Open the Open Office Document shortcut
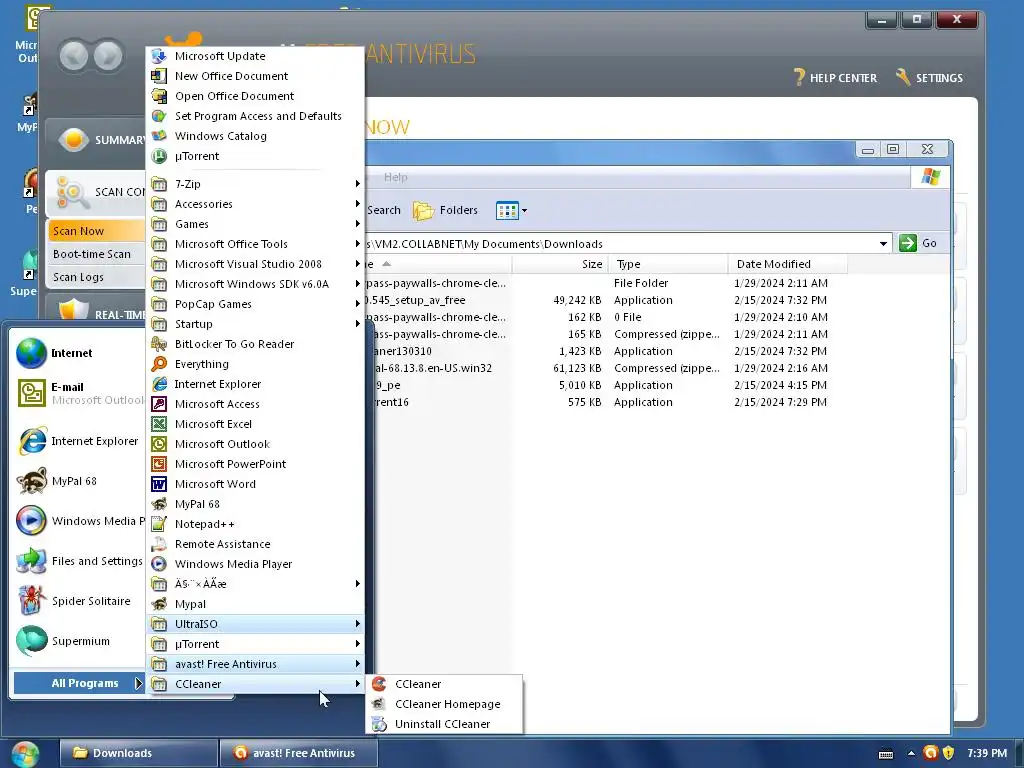The image size is (1024, 768). 255,96
